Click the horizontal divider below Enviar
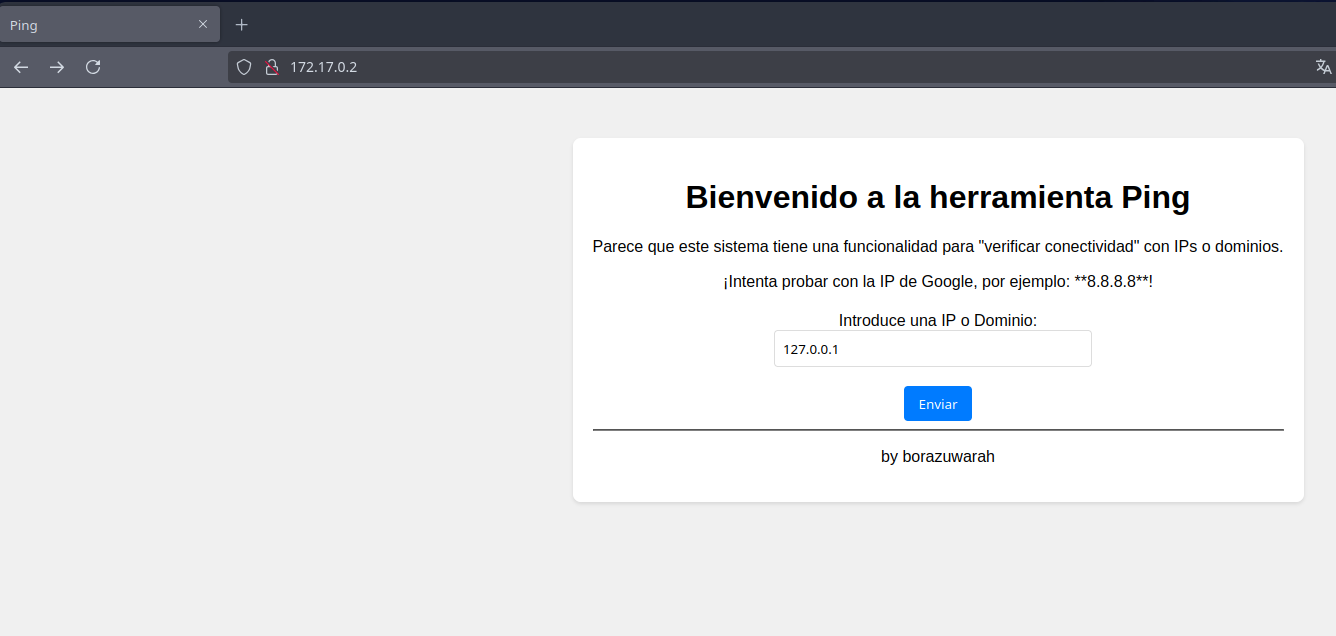Image resolution: width=1336 pixels, height=636 pixels. click(937, 430)
